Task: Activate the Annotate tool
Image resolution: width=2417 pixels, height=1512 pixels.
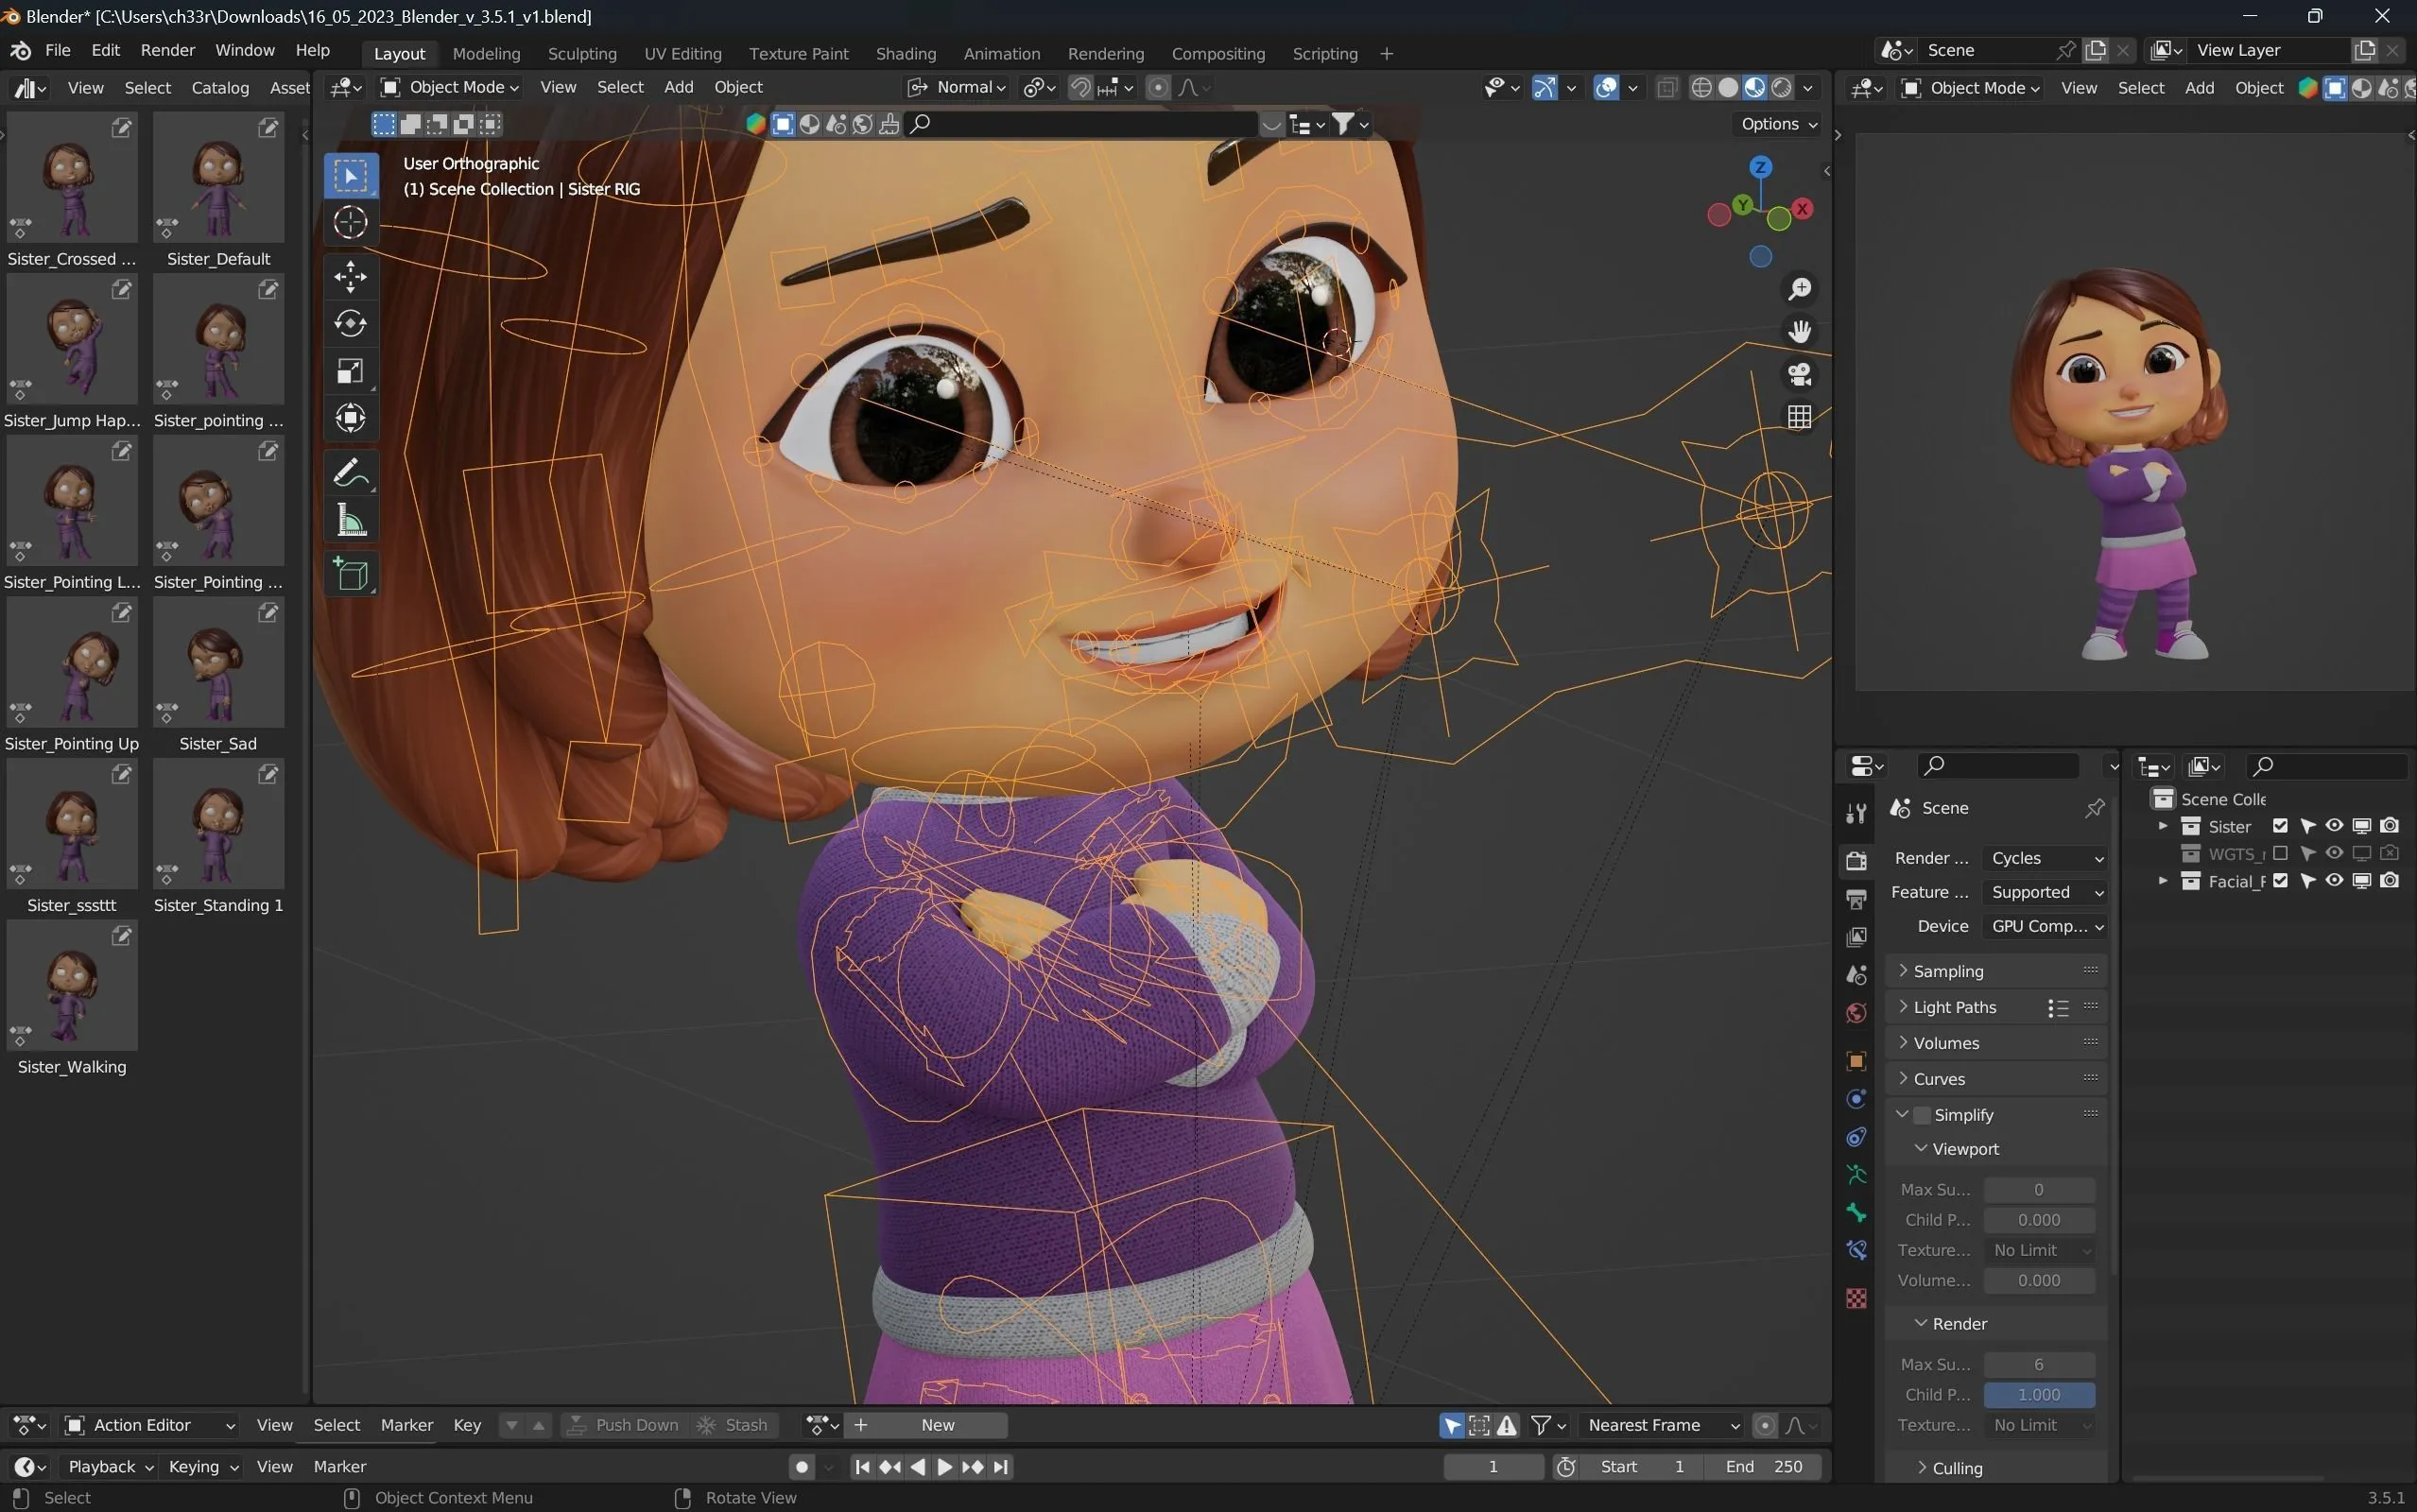Action: click(x=350, y=472)
